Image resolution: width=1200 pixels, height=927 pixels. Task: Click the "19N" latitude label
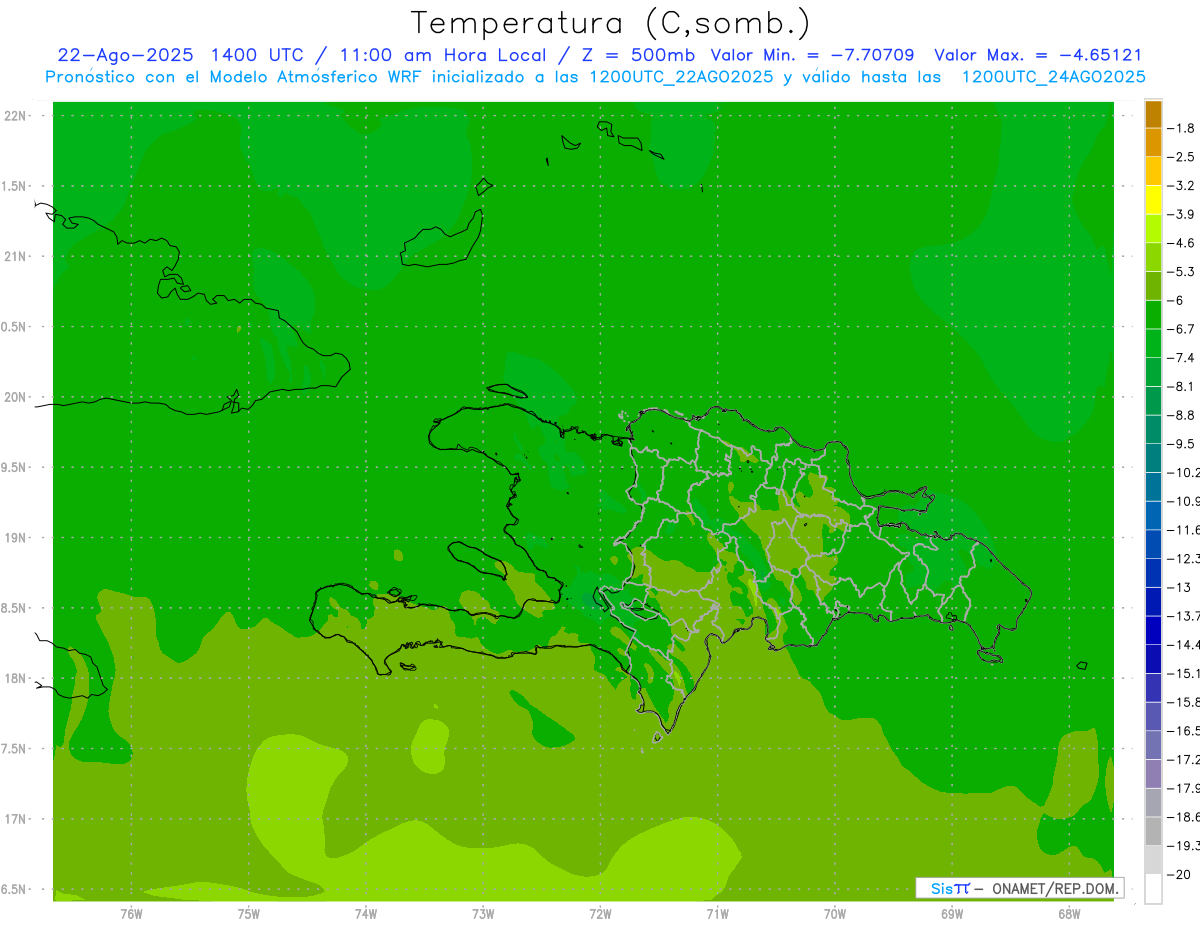[x=16, y=538]
